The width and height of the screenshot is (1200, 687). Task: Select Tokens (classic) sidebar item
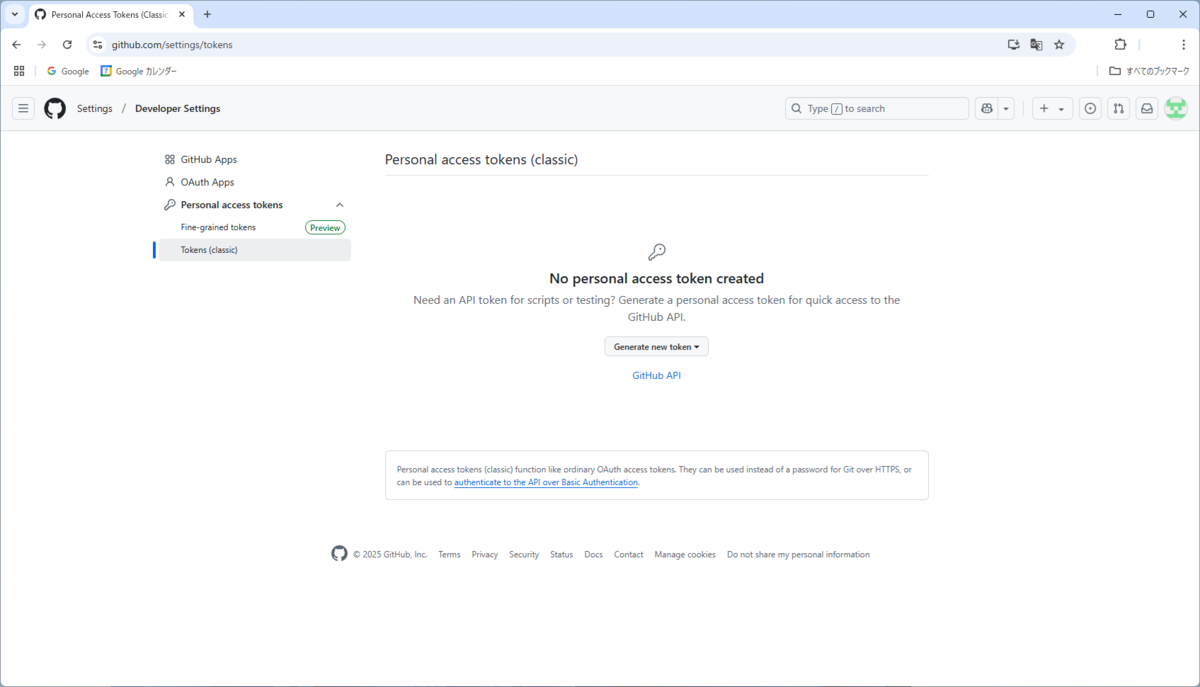tap(255, 250)
